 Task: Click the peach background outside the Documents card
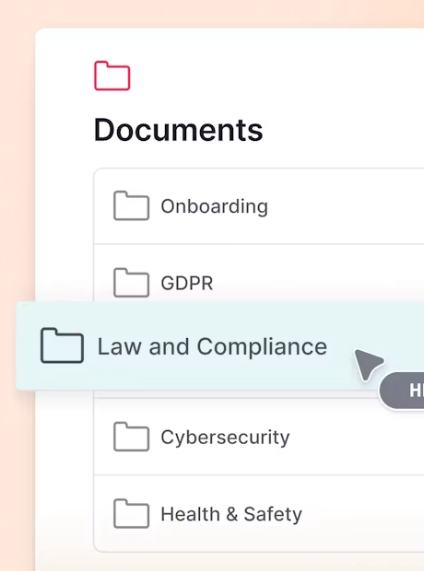point(16,146)
